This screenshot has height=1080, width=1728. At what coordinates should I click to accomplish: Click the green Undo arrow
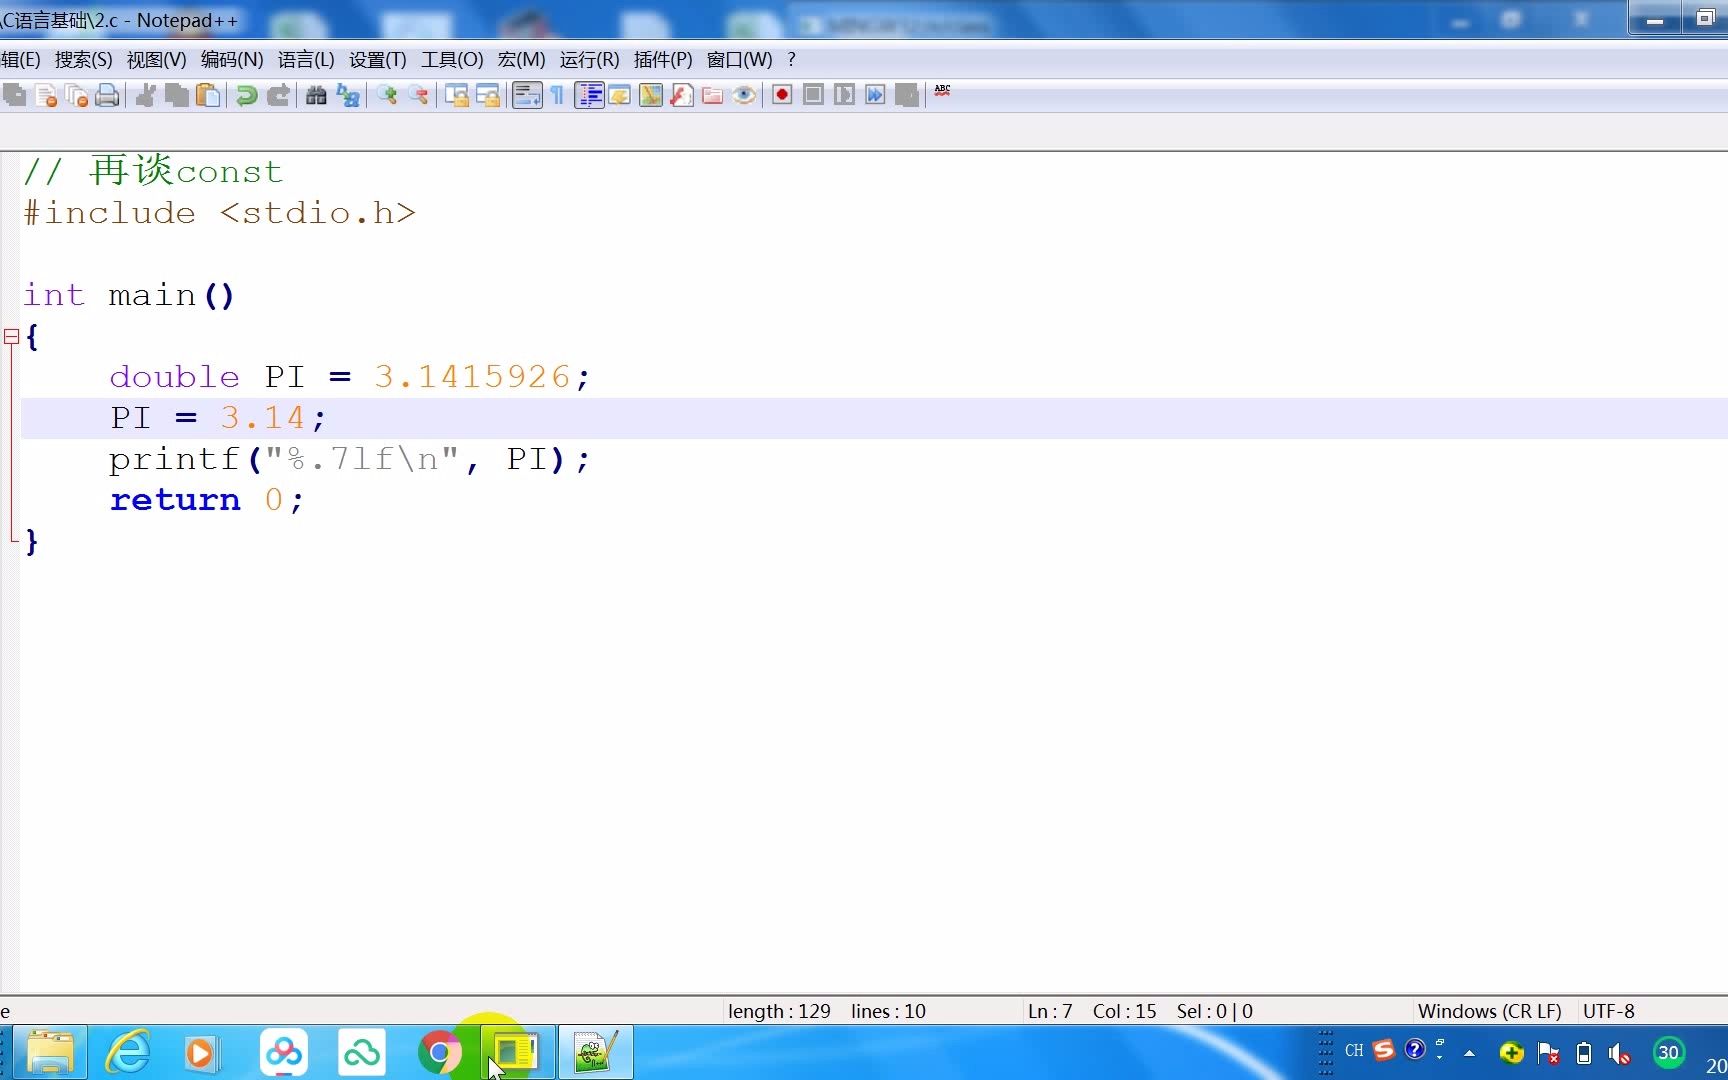tap(246, 95)
